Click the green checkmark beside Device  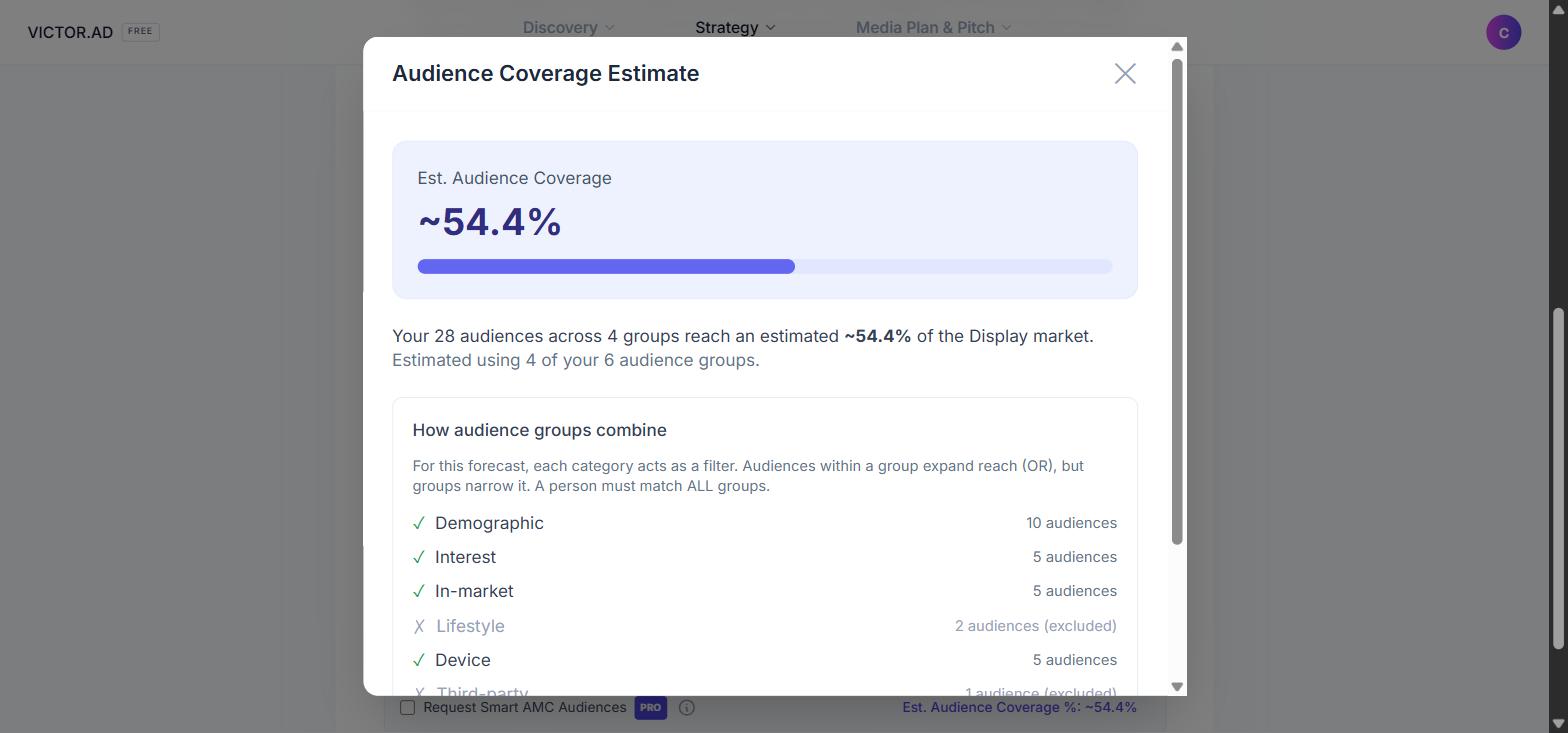click(x=419, y=660)
